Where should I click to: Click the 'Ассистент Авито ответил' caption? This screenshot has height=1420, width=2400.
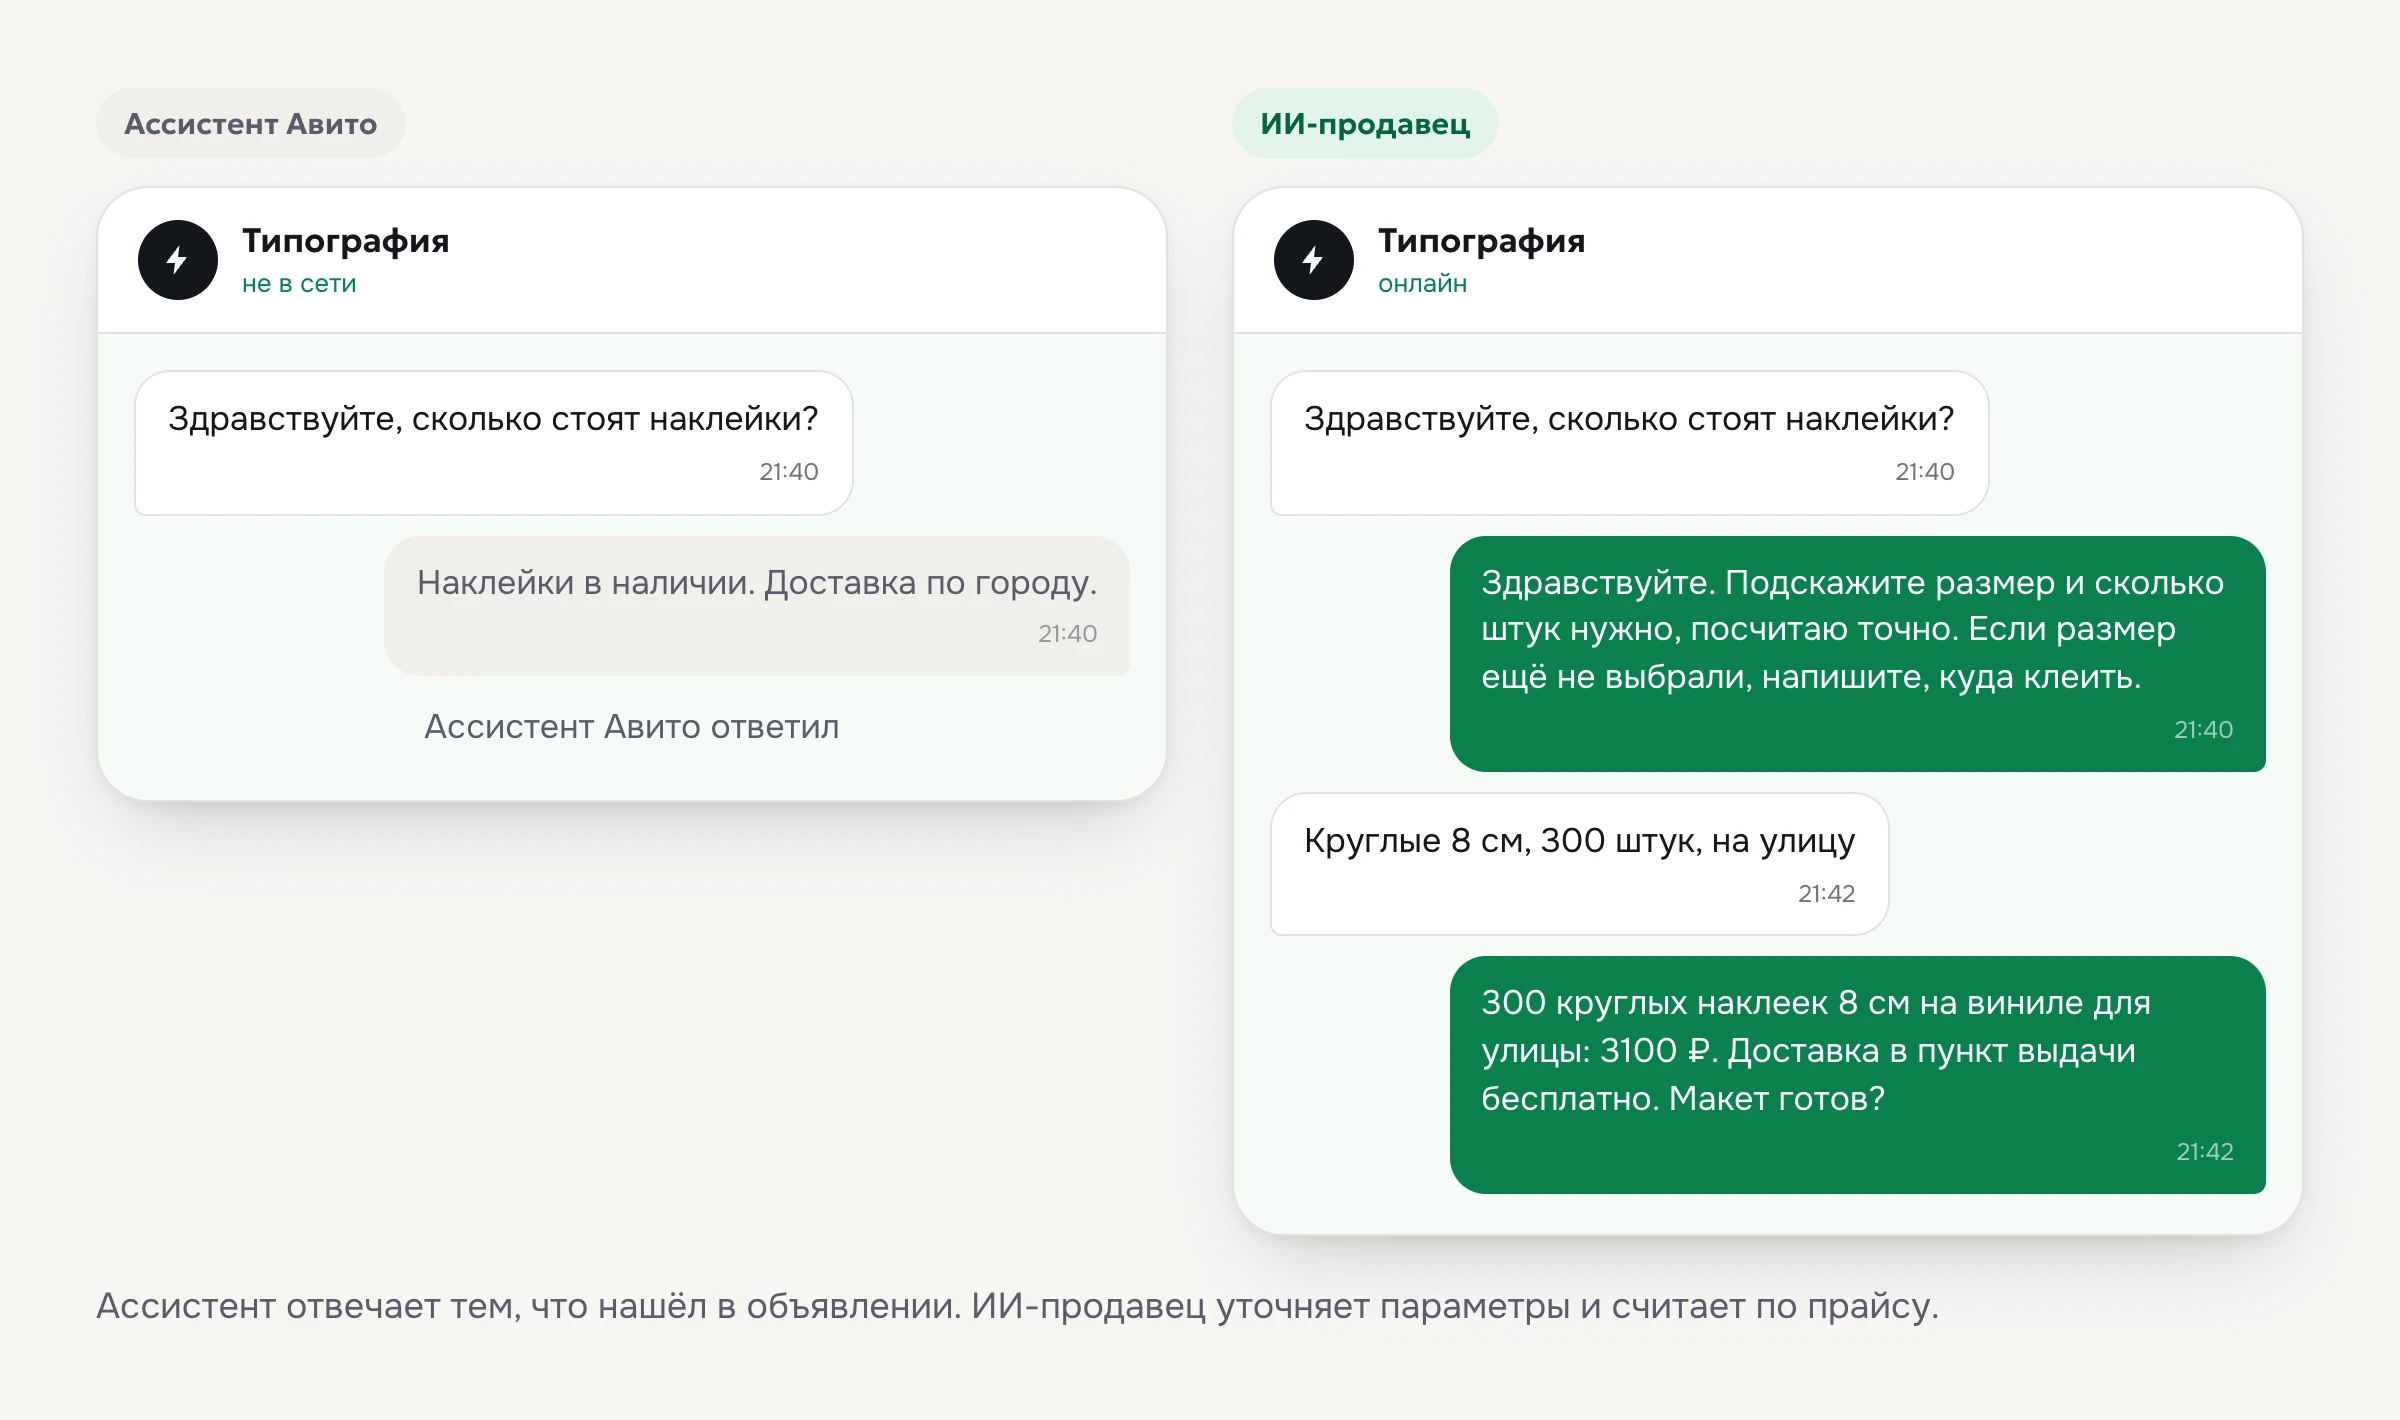click(x=632, y=727)
